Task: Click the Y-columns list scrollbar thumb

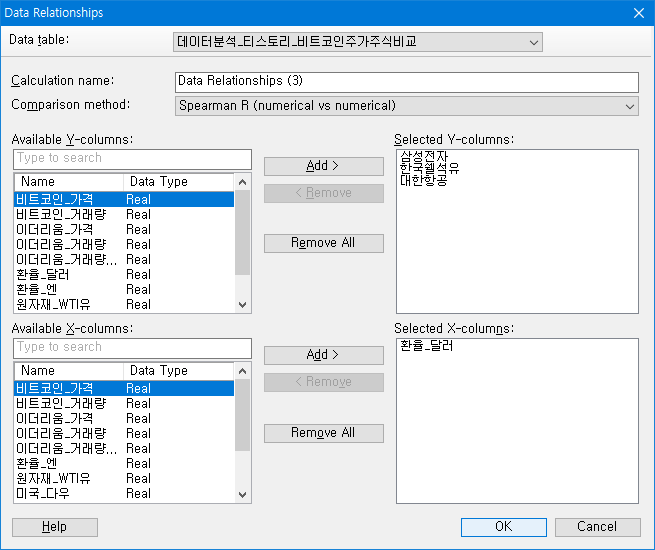Action: 242,232
